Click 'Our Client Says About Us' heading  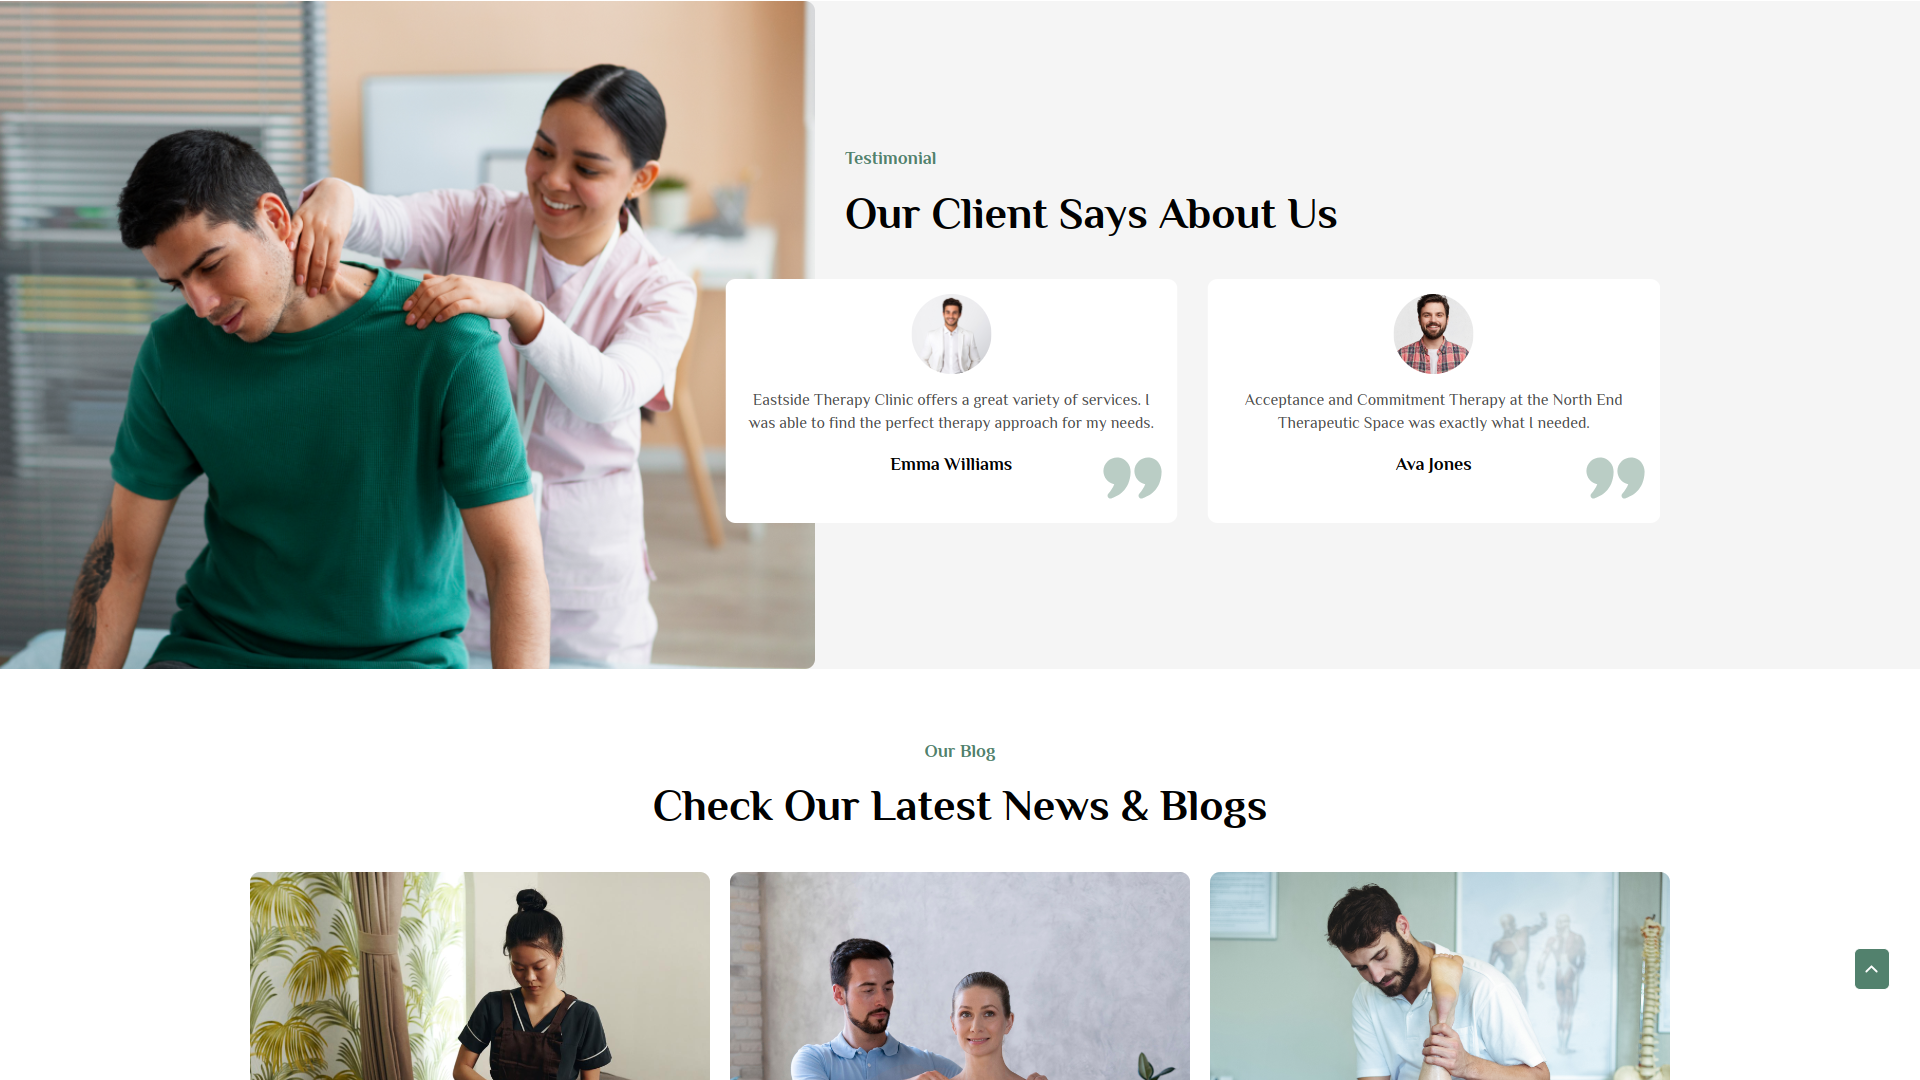[1091, 214]
